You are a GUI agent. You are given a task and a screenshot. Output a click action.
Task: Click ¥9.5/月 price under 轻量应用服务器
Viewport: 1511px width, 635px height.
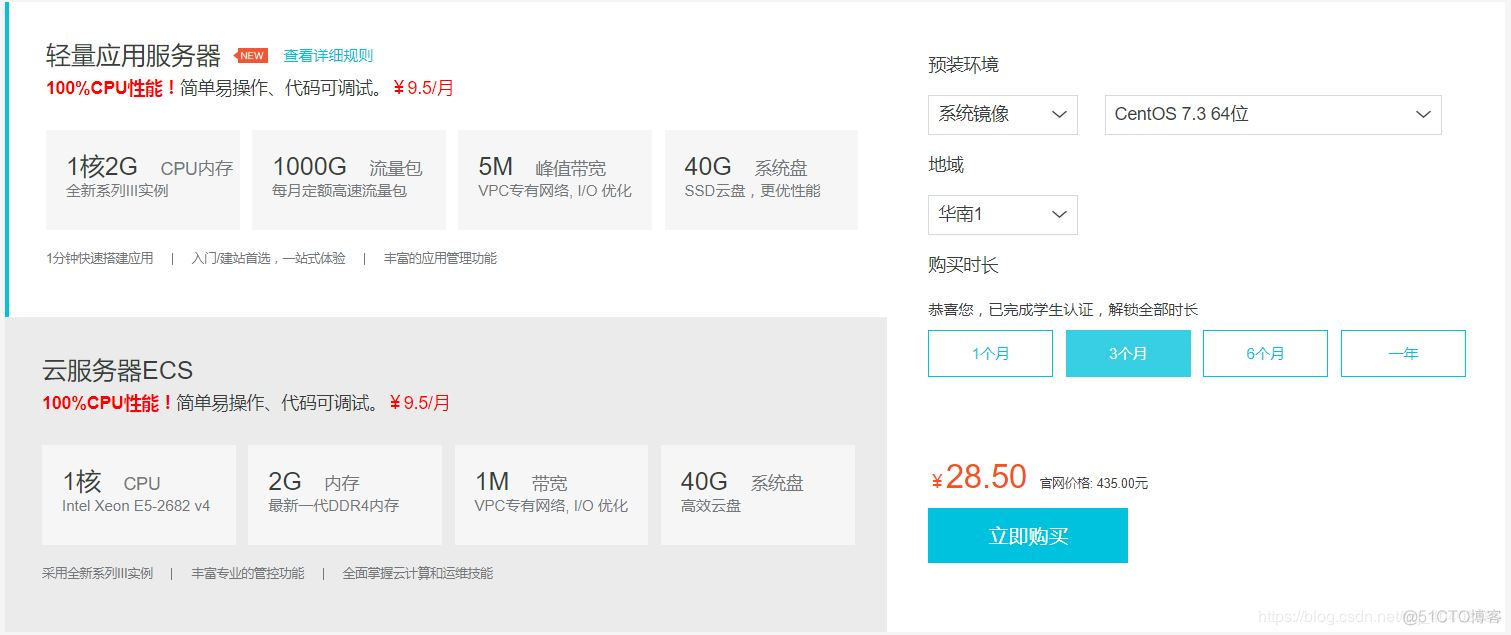coord(423,88)
